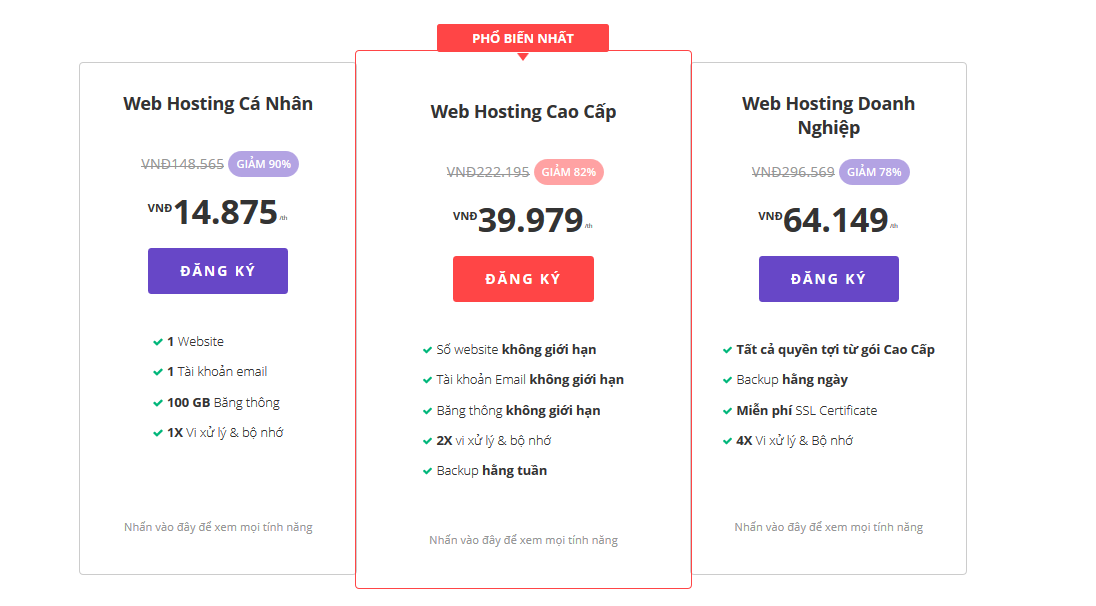Select the "Web Hosting Cá Nhân" plan title
The width and height of the screenshot is (1096, 606).
pyautogui.click(x=217, y=103)
